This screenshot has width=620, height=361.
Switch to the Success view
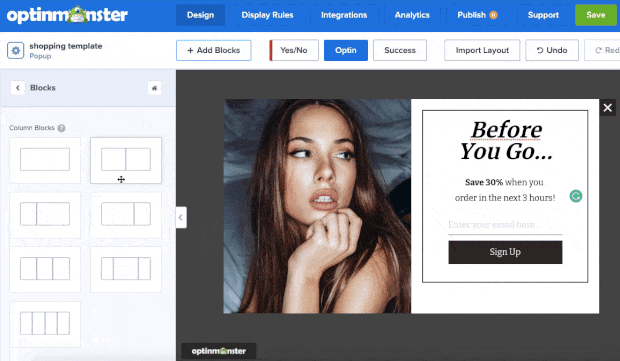click(x=400, y=50)
